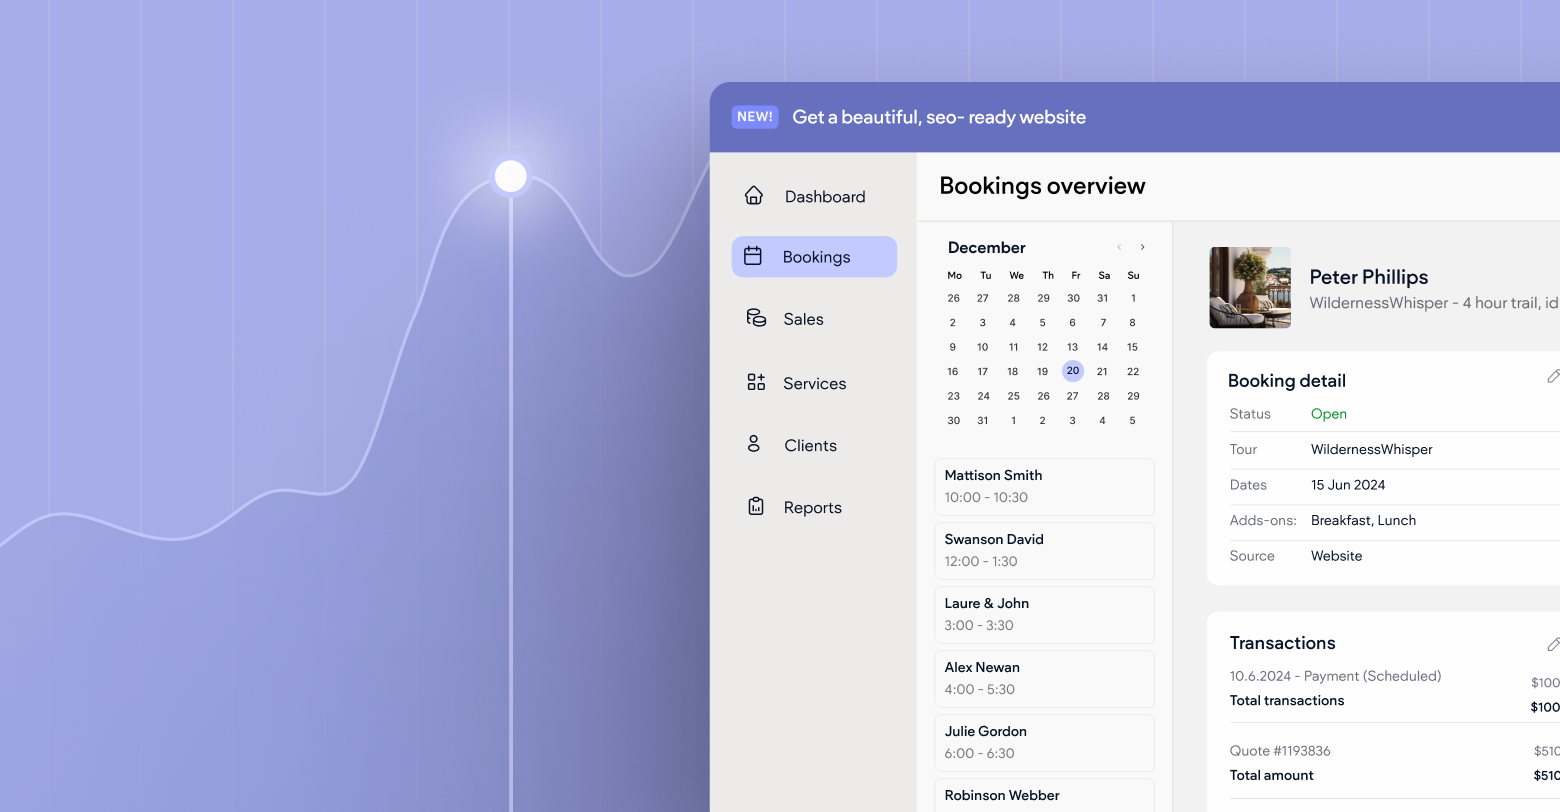
Task: Click Peter Phillips profile thumbnail
Action: point(1250,288)
